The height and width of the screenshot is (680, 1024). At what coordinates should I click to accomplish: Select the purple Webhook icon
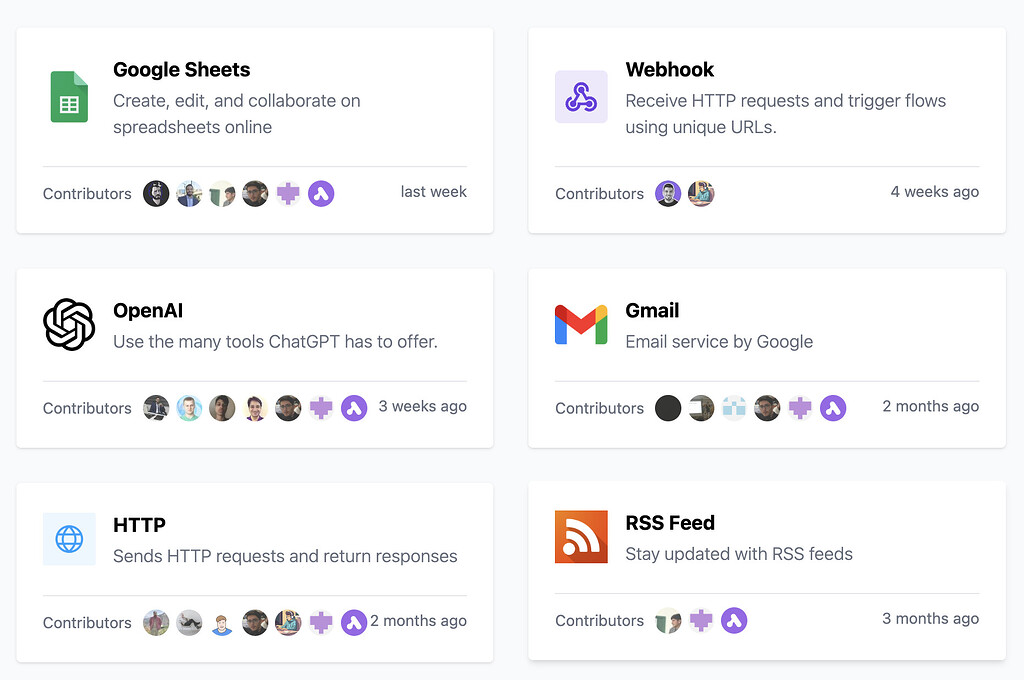point(581,96)
